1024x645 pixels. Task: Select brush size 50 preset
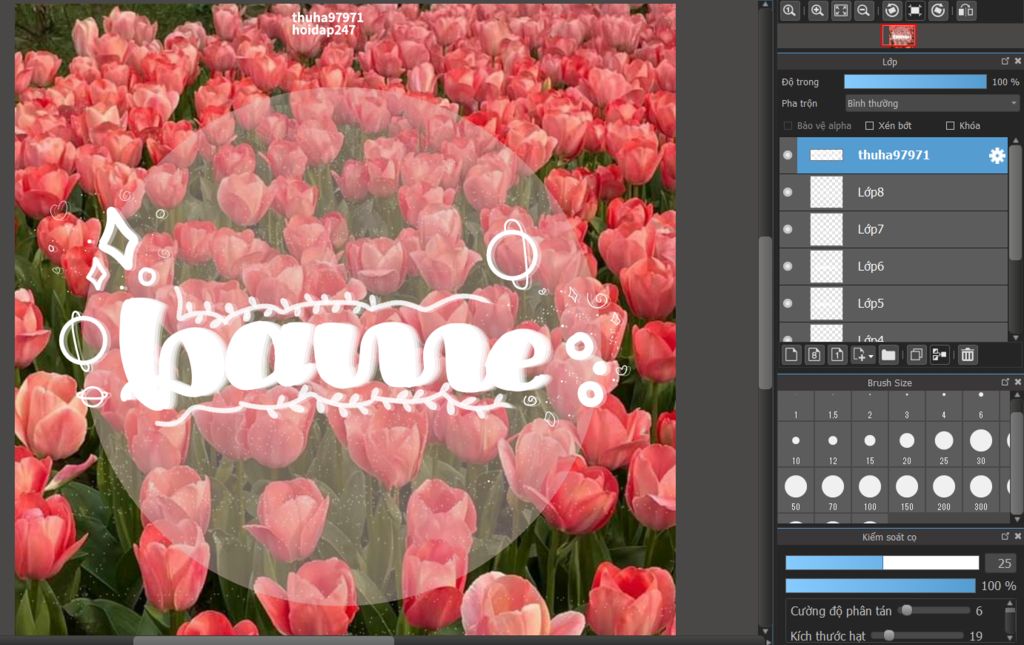(795, 490)
